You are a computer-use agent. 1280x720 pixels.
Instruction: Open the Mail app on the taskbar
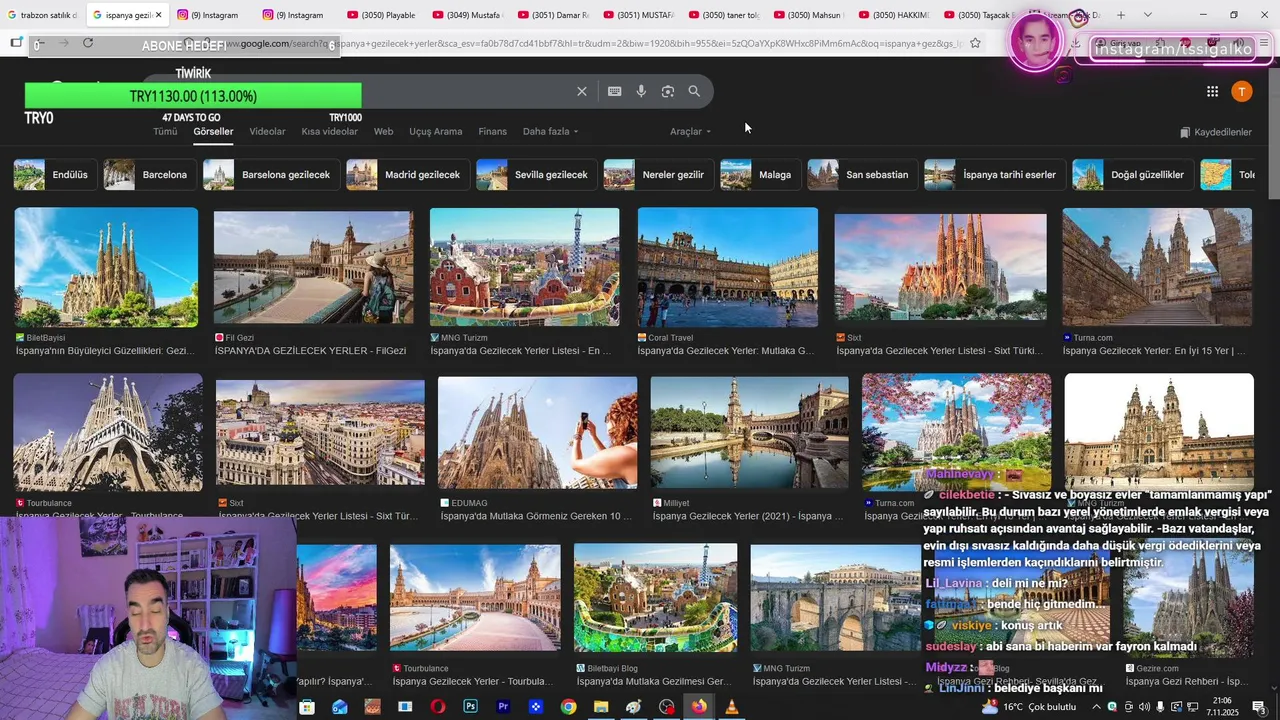340,707
